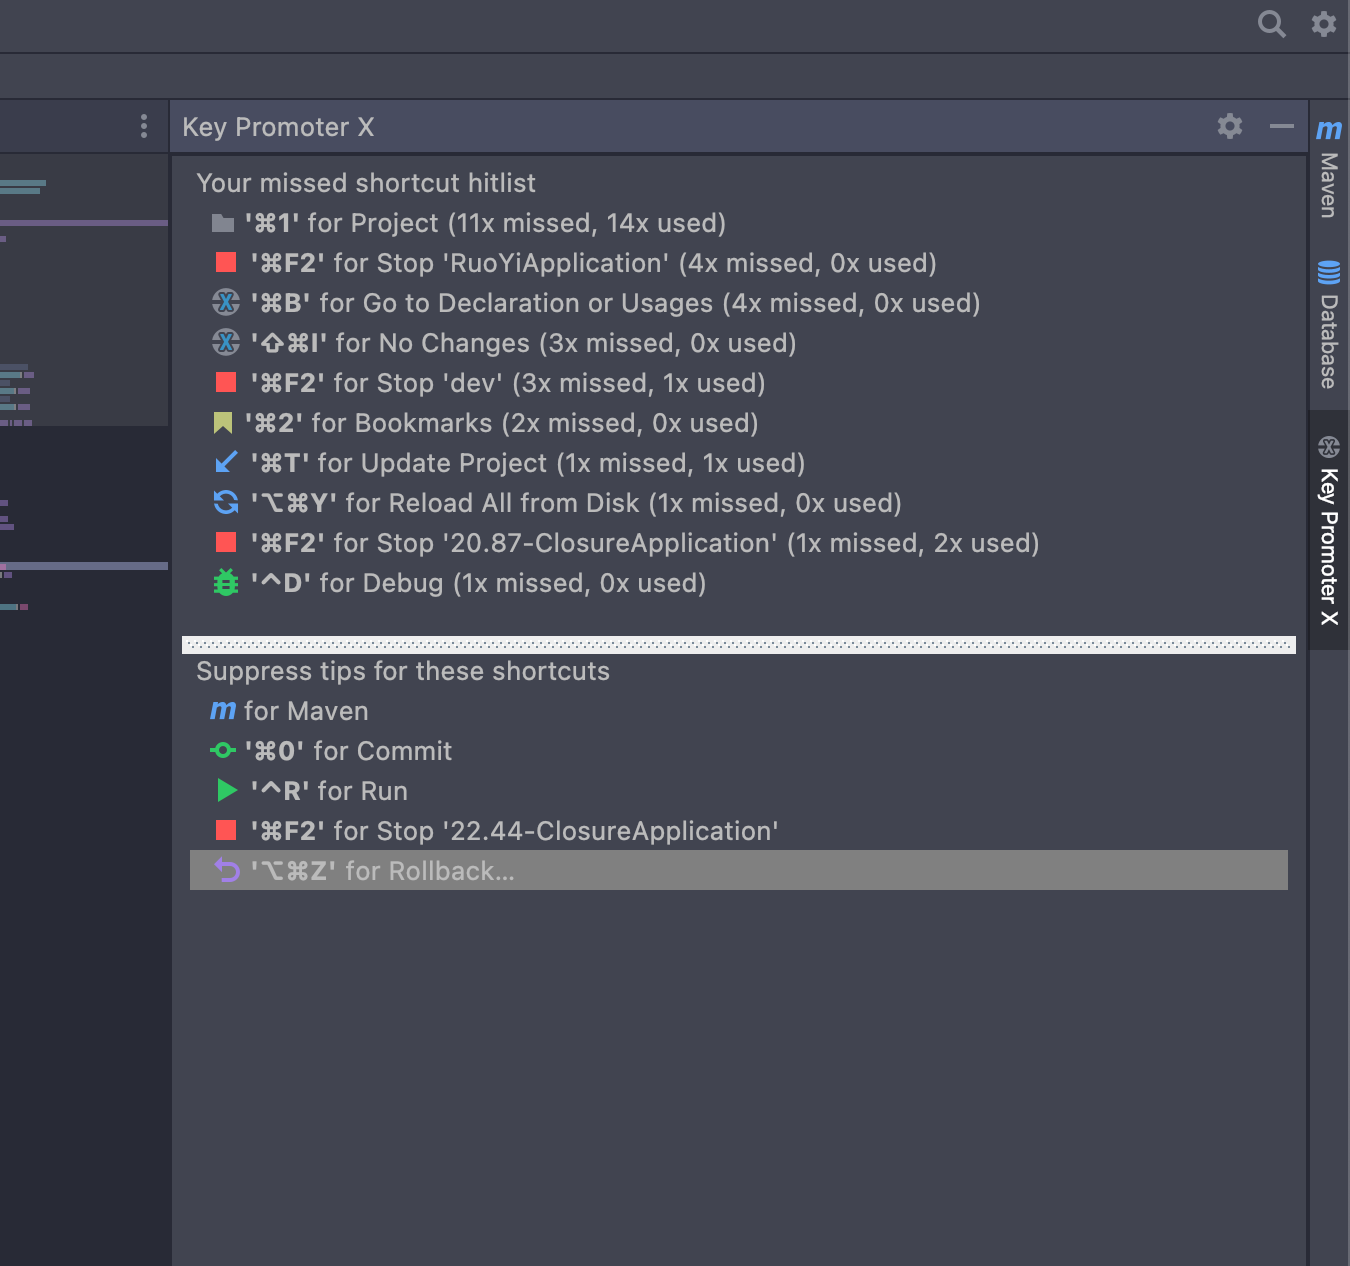Click the Reload All from Disk sync icon
This screenshot has height=1266, width=1350.
tap(225, 503)
